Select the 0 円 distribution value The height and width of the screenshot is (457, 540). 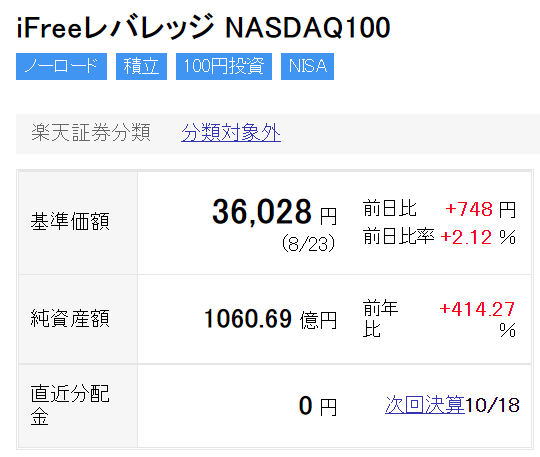(318, 406)
